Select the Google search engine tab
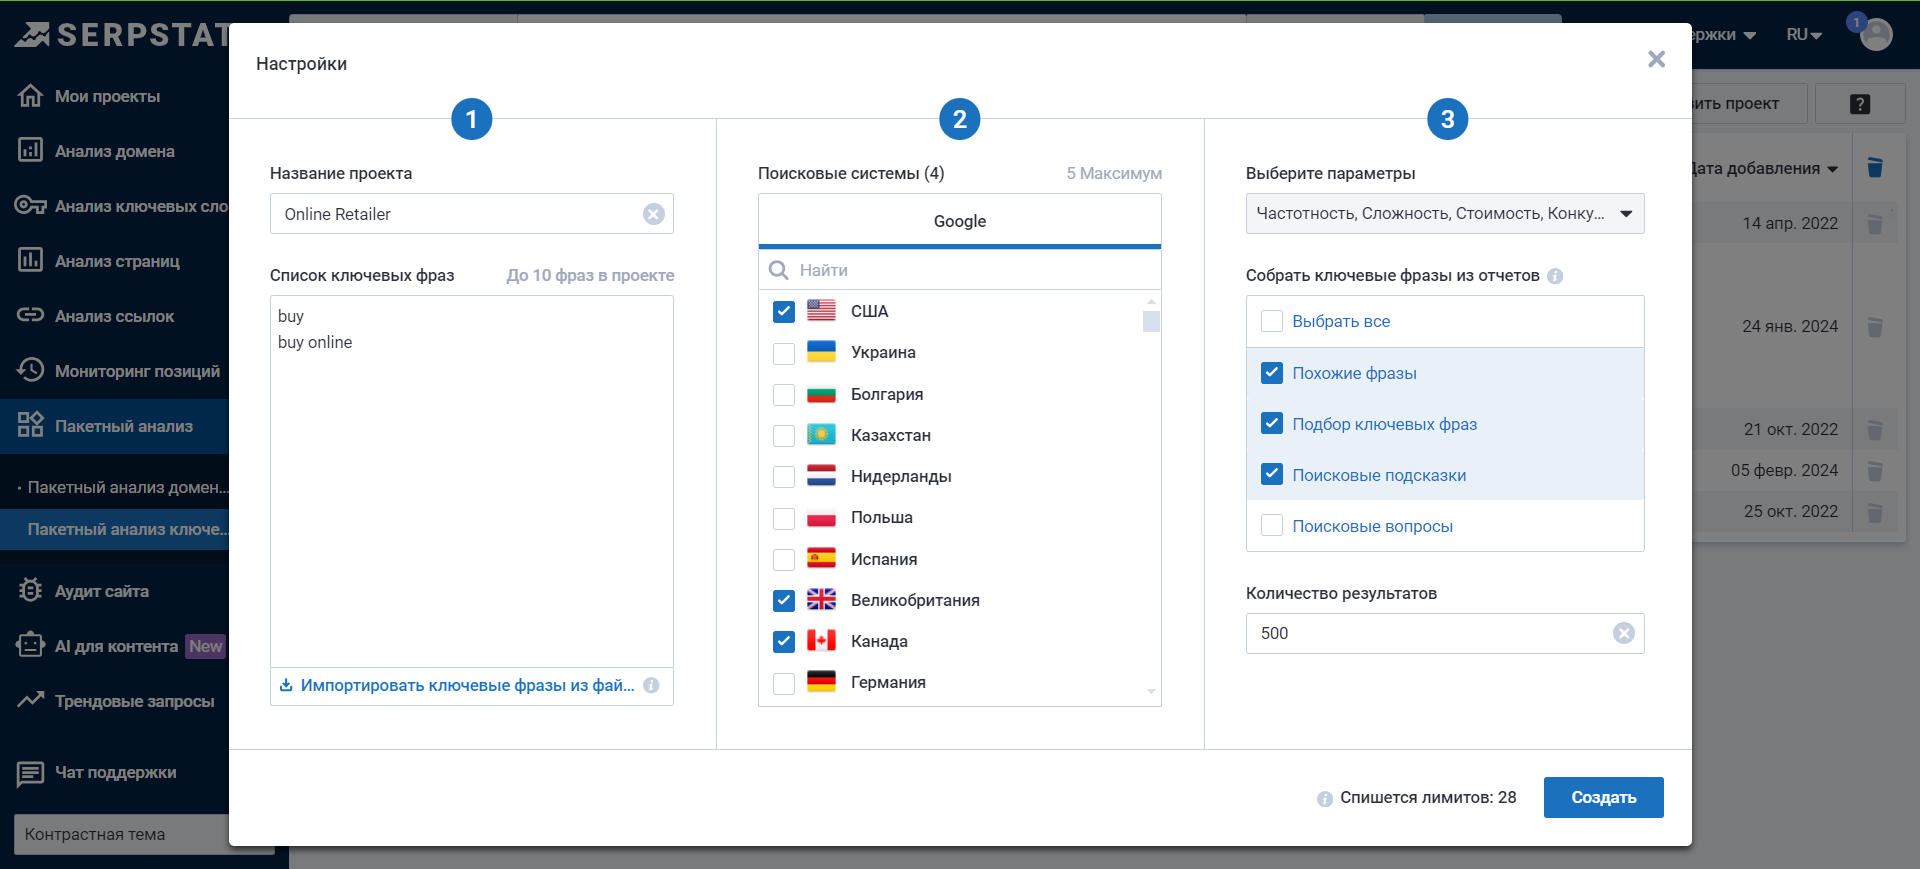This screenshot has height=869, width=1920. tap(959, 221)
